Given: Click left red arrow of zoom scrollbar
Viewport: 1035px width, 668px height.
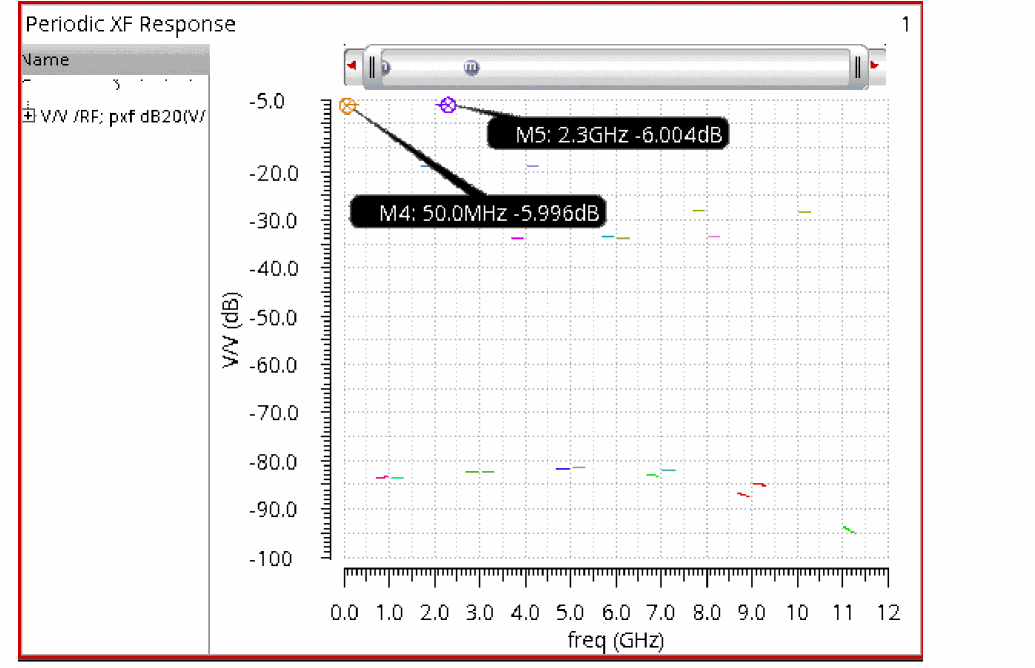Looking at the screenshot, I should point(352,66).
